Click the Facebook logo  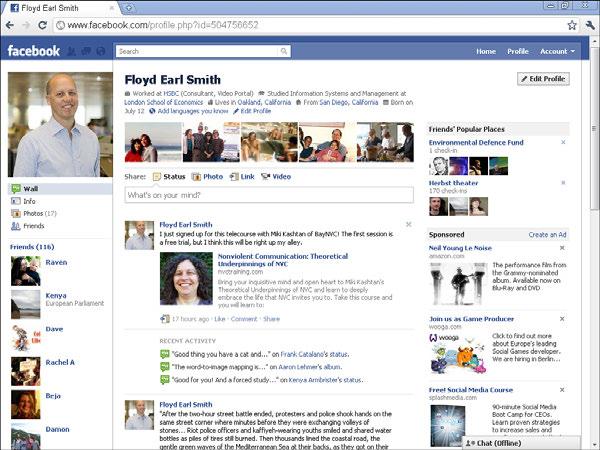(33, 51)
